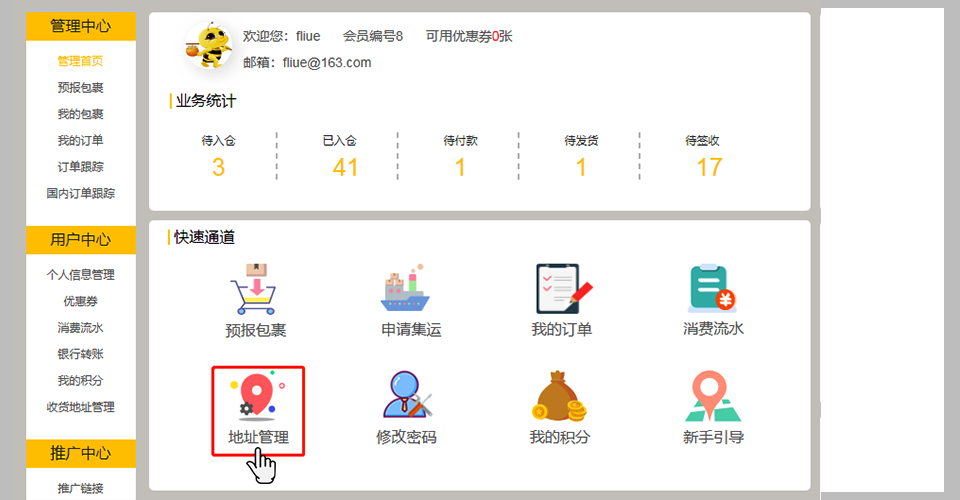
Task: Click the 管理中心 section header
Action: [x=81, y=26]
